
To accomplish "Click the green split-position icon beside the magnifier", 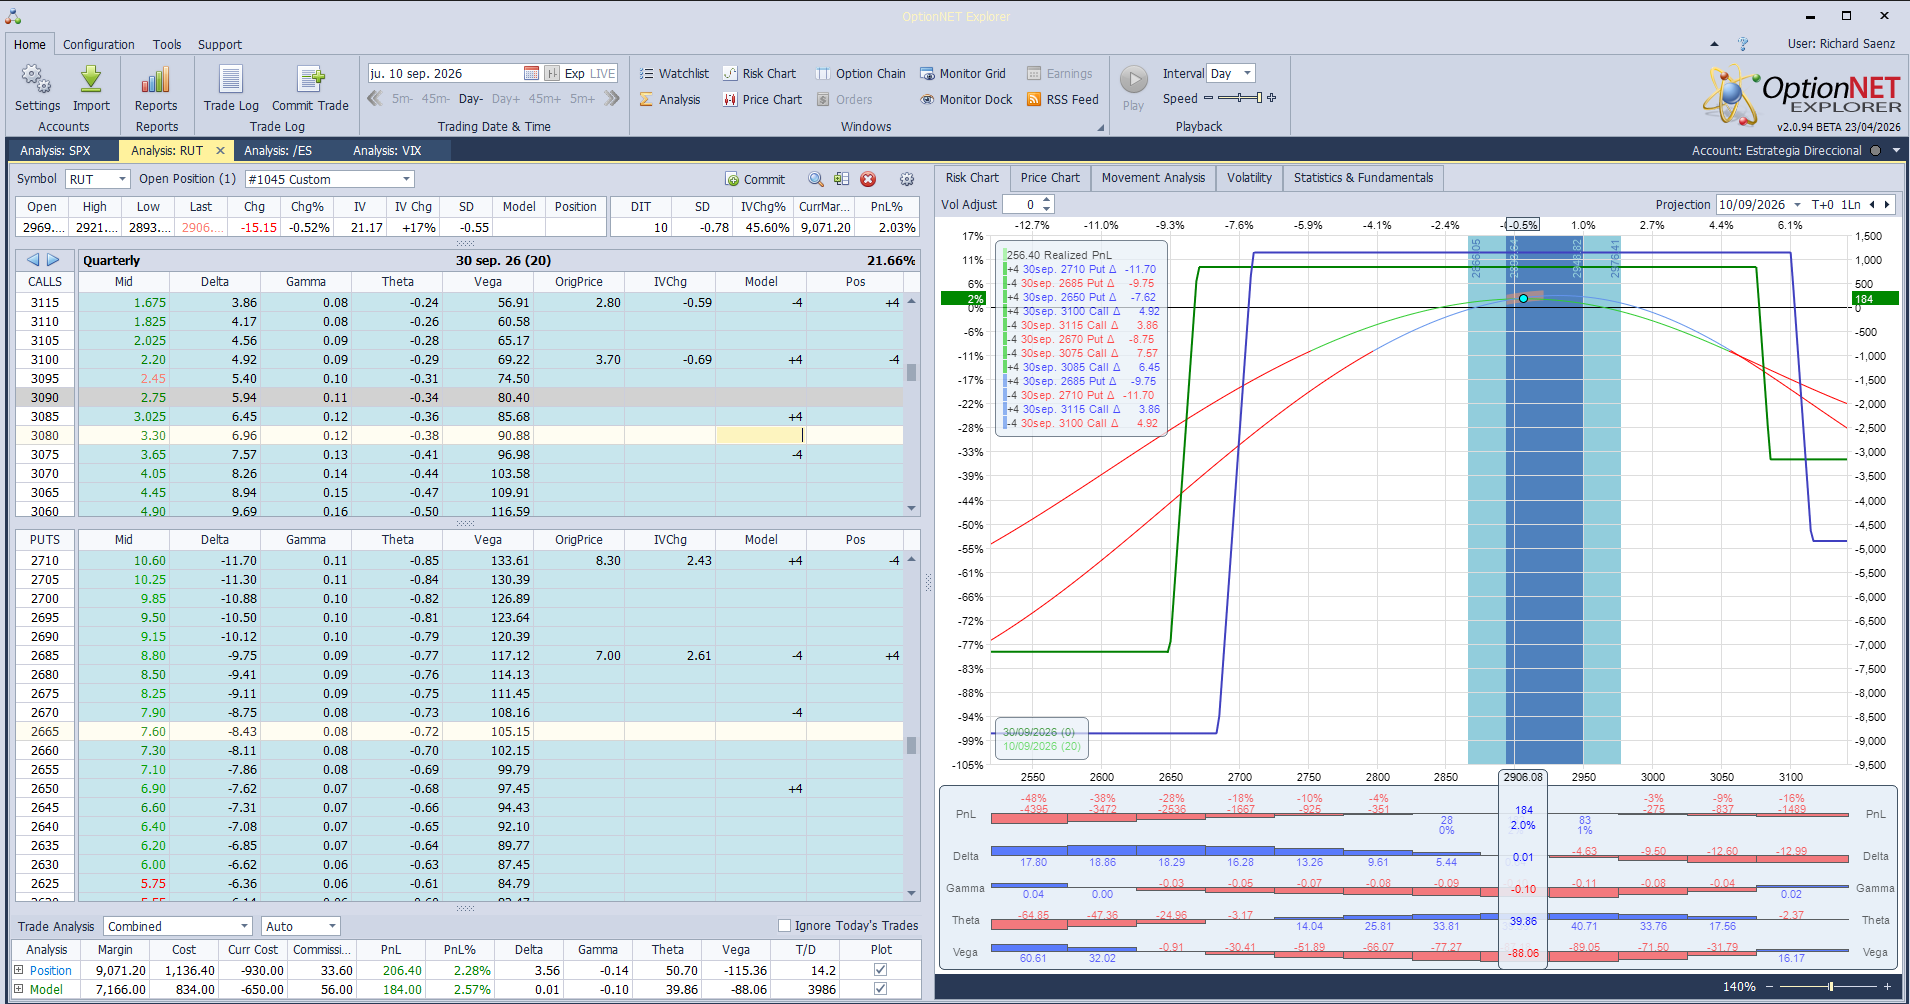I will pyautogui.click(x=841, y=179).
